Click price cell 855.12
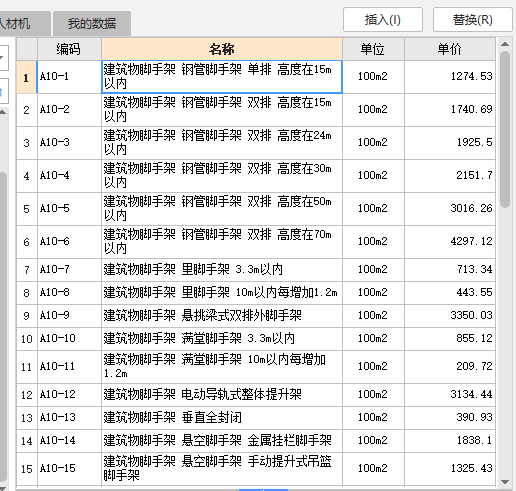The height and width of the screenshot is (491, 516). click(x=450, y=339)
